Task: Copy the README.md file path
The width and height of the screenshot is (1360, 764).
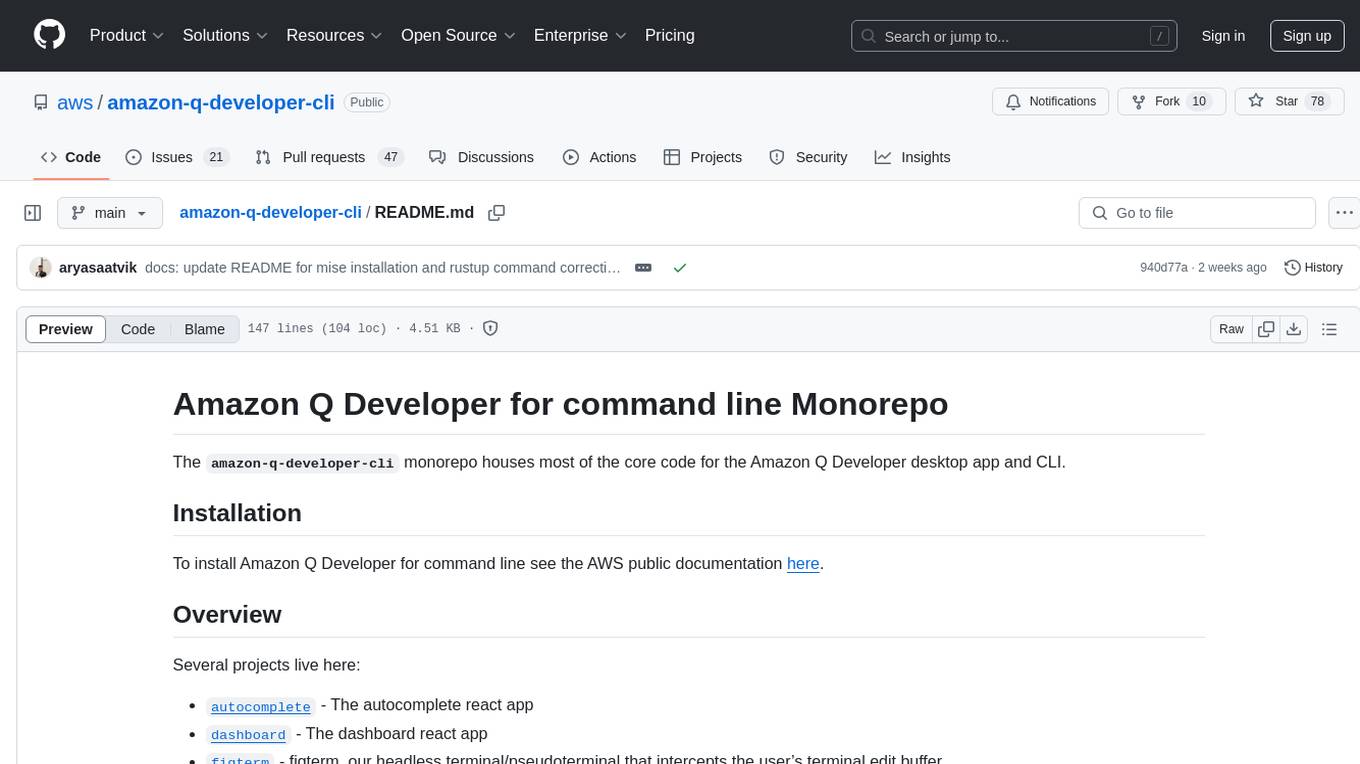Action: (496, 213)
